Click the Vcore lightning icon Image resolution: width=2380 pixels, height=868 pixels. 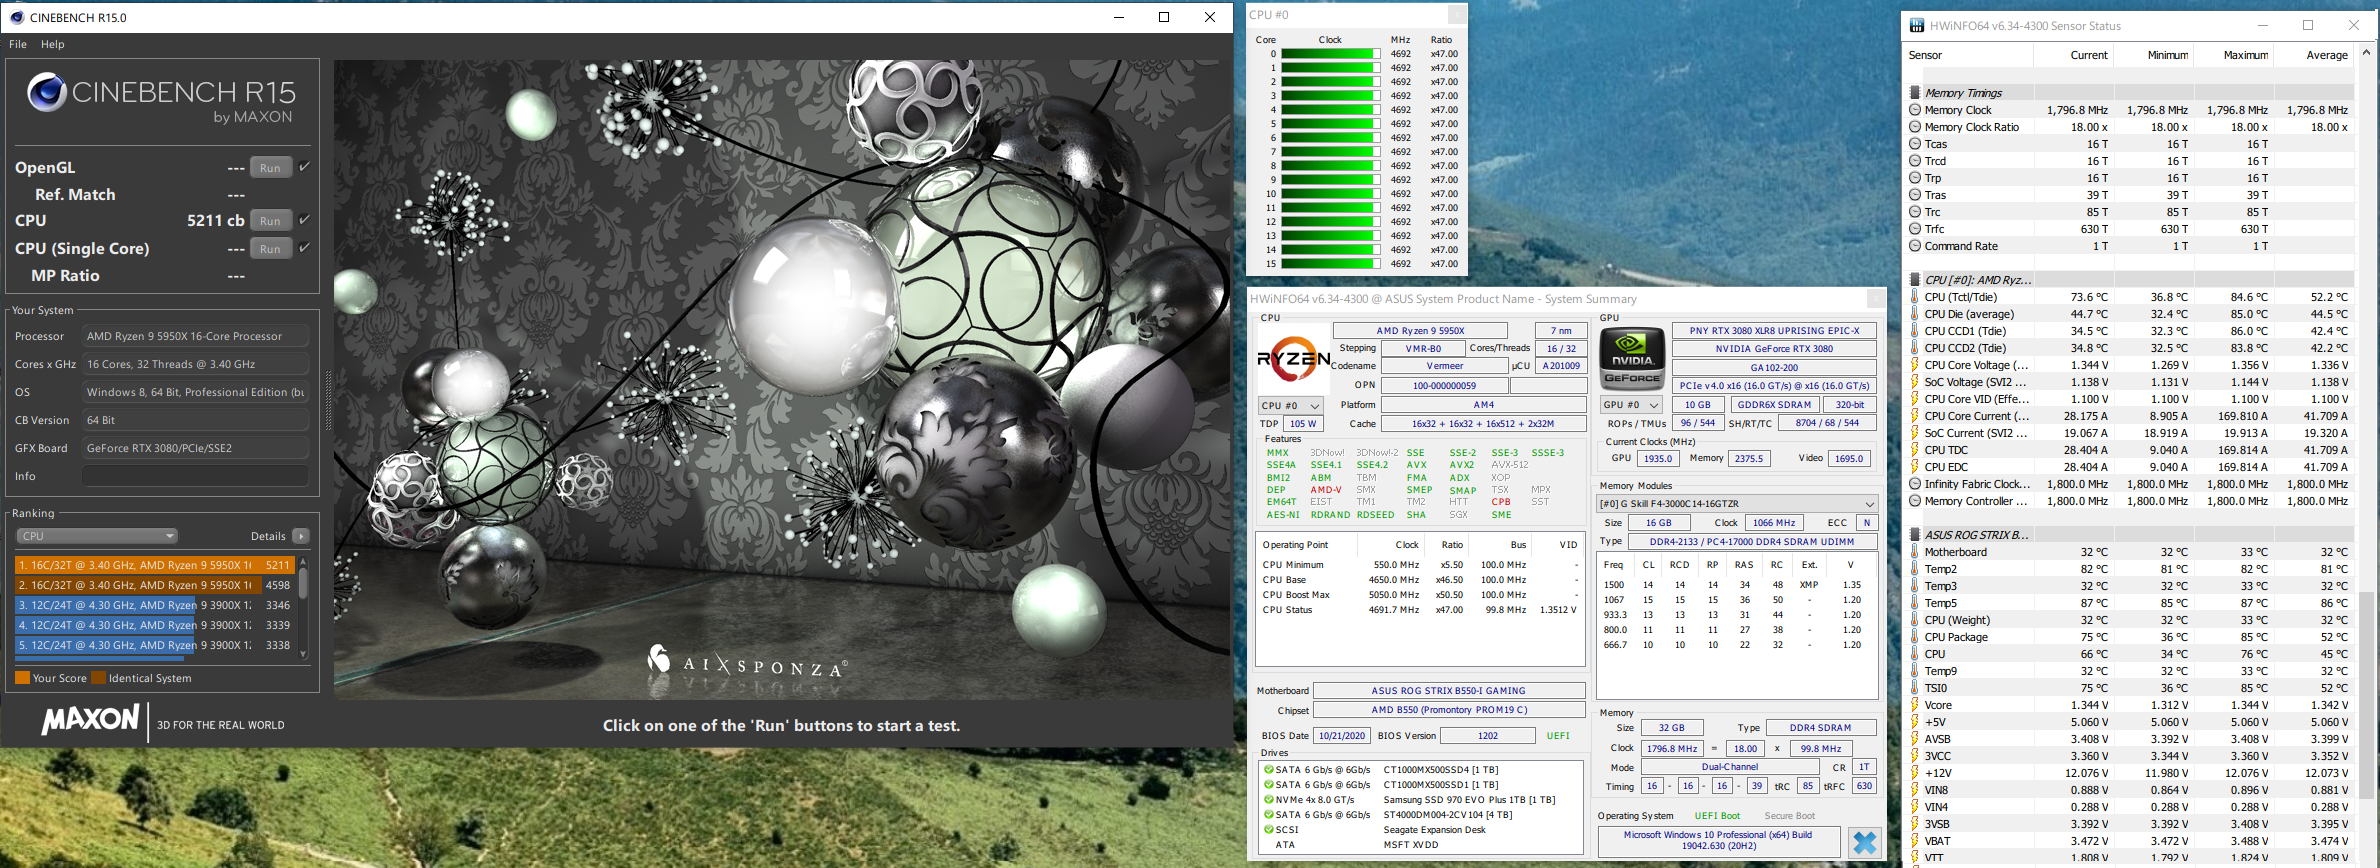pyautogui.click(x=1915, y=705)
